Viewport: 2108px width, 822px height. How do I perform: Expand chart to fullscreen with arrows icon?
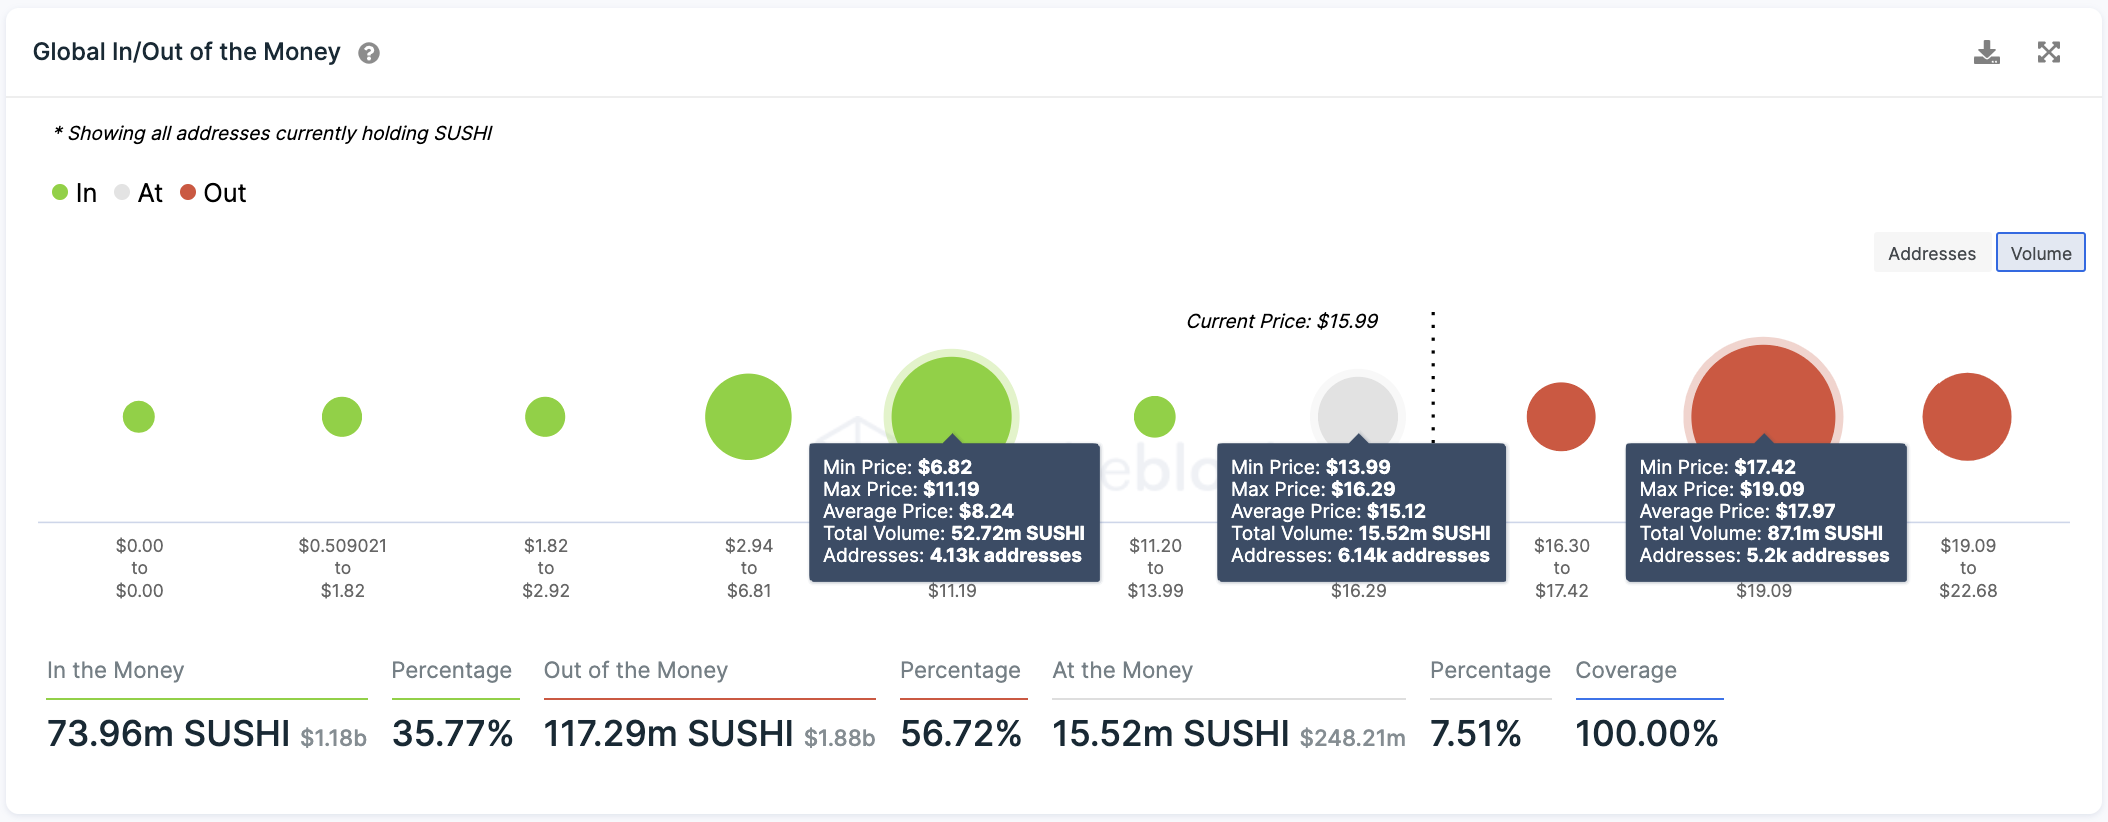(2049, 52)
